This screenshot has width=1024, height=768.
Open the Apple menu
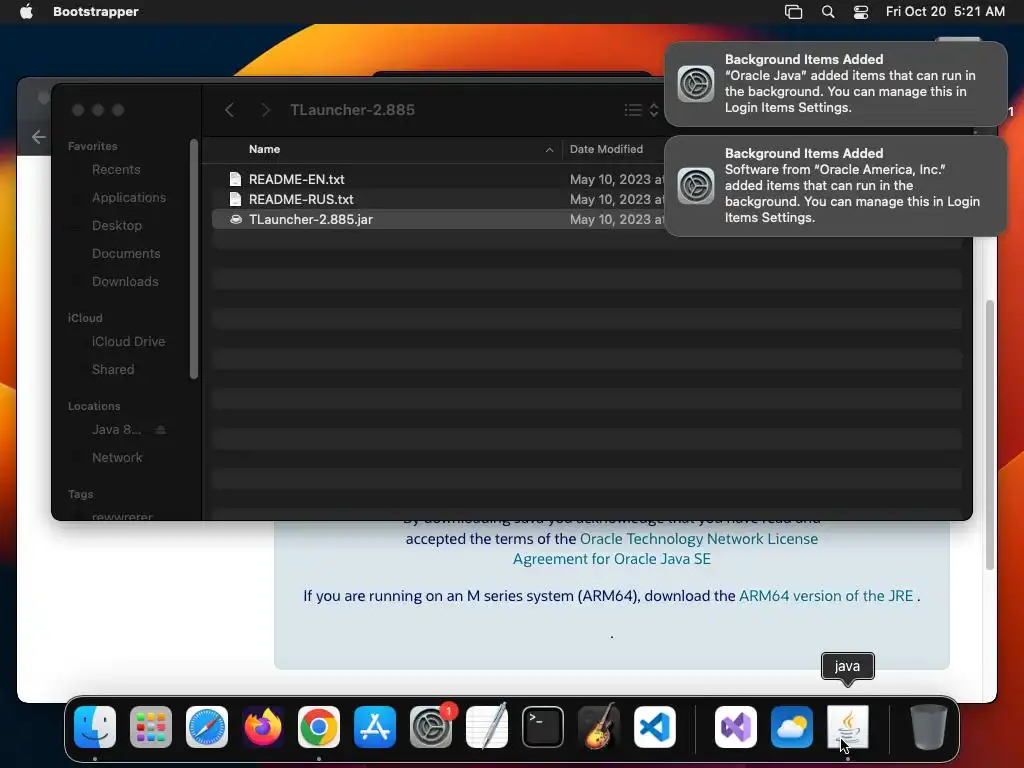point(26,12)
